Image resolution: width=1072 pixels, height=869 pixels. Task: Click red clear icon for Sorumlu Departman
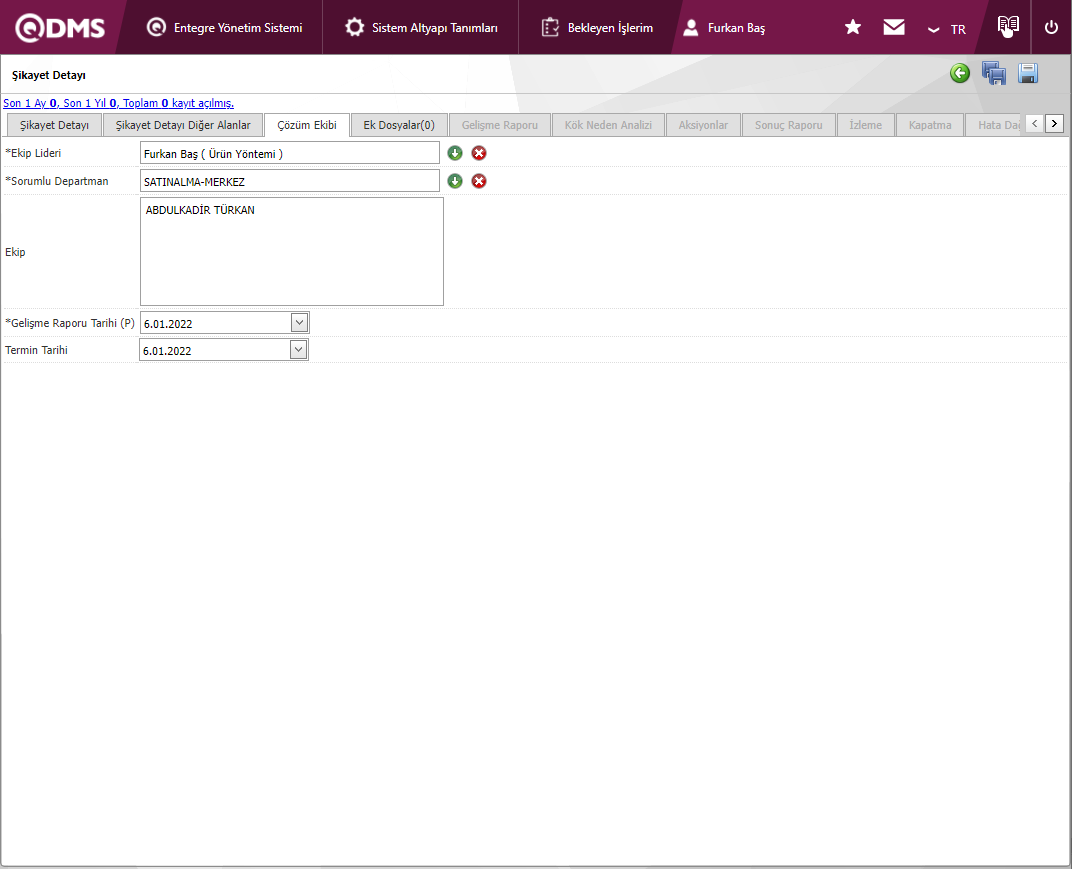click(x=479, y=181)
